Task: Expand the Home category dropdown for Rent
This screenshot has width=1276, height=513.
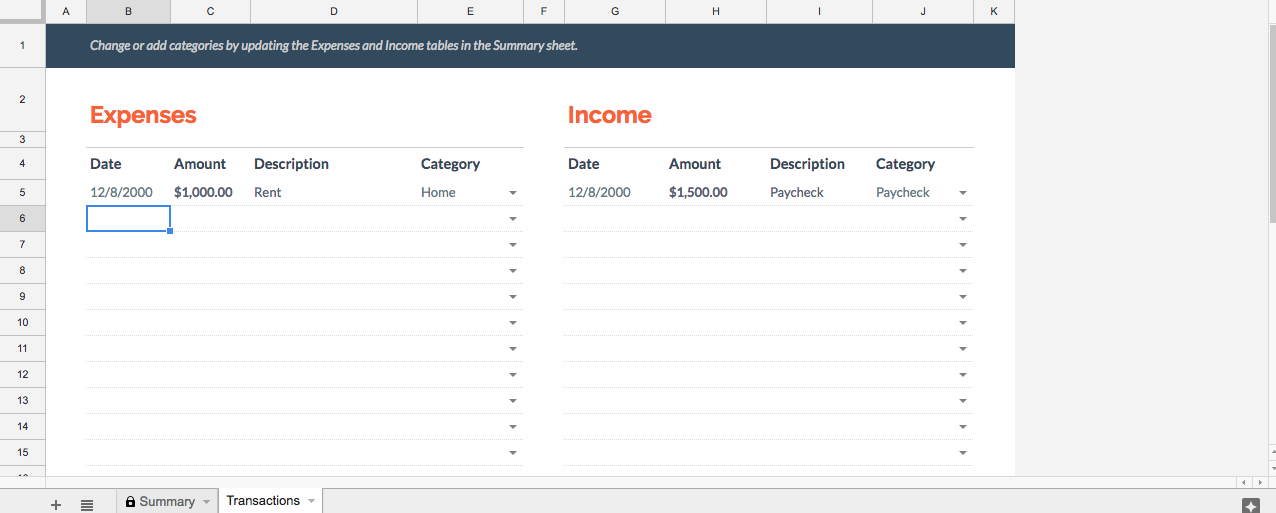Action: coord(513,193)
